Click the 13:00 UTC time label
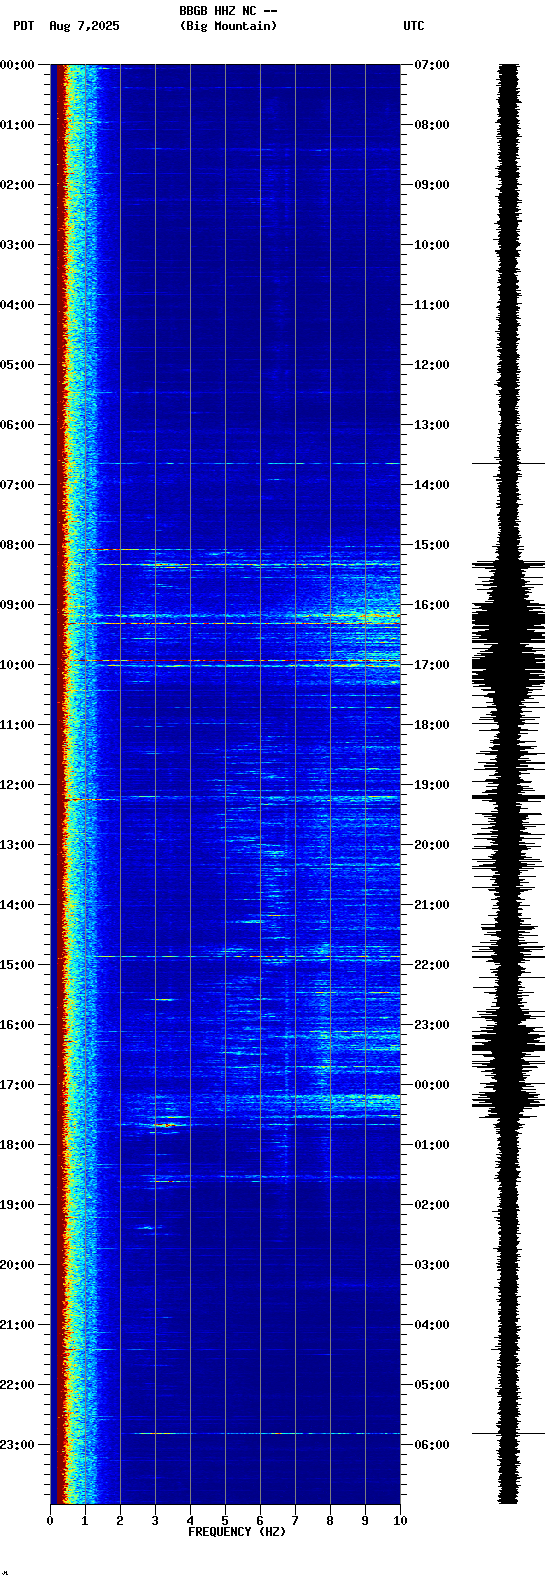The width and height of the screenshot is (552, 1584). tap(432, 425)
